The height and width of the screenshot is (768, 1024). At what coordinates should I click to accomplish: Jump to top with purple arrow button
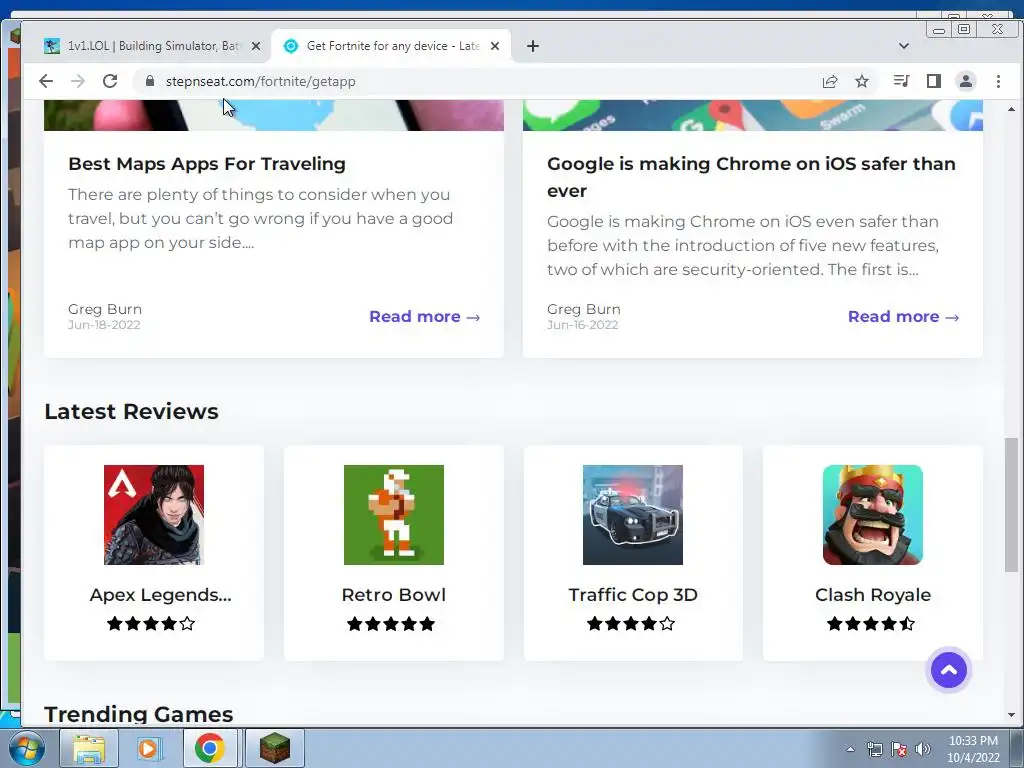click(x=948, y=670)
